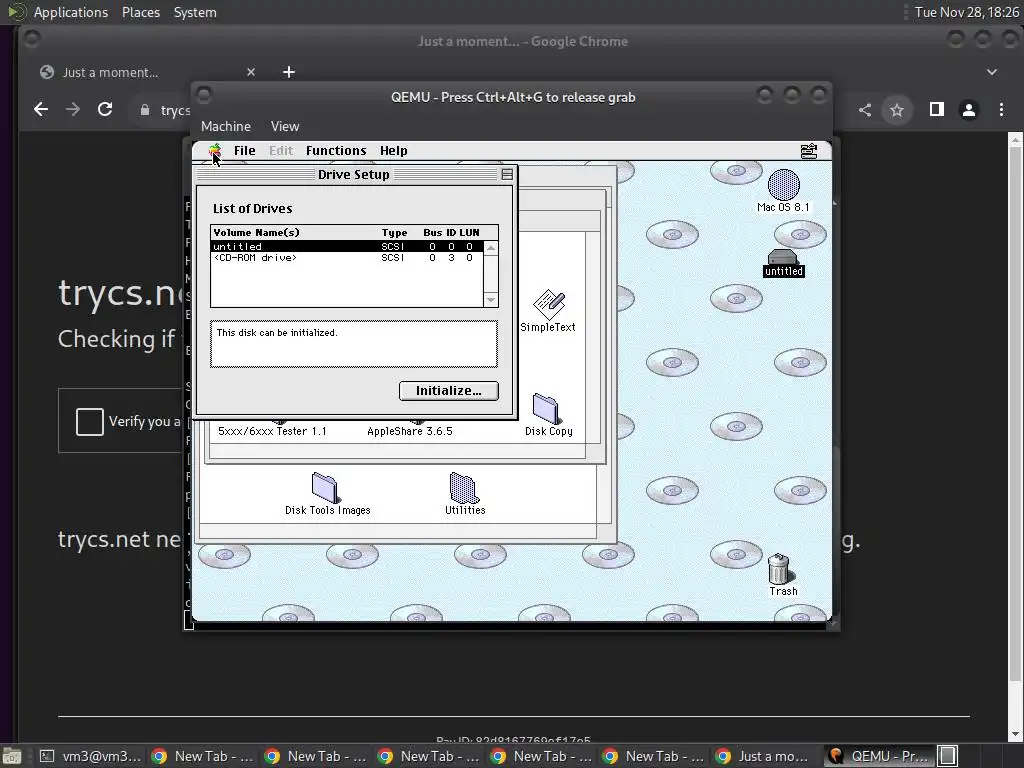Open Chrome profile menu
1024x768 pixels.
[x=968, y=110]
